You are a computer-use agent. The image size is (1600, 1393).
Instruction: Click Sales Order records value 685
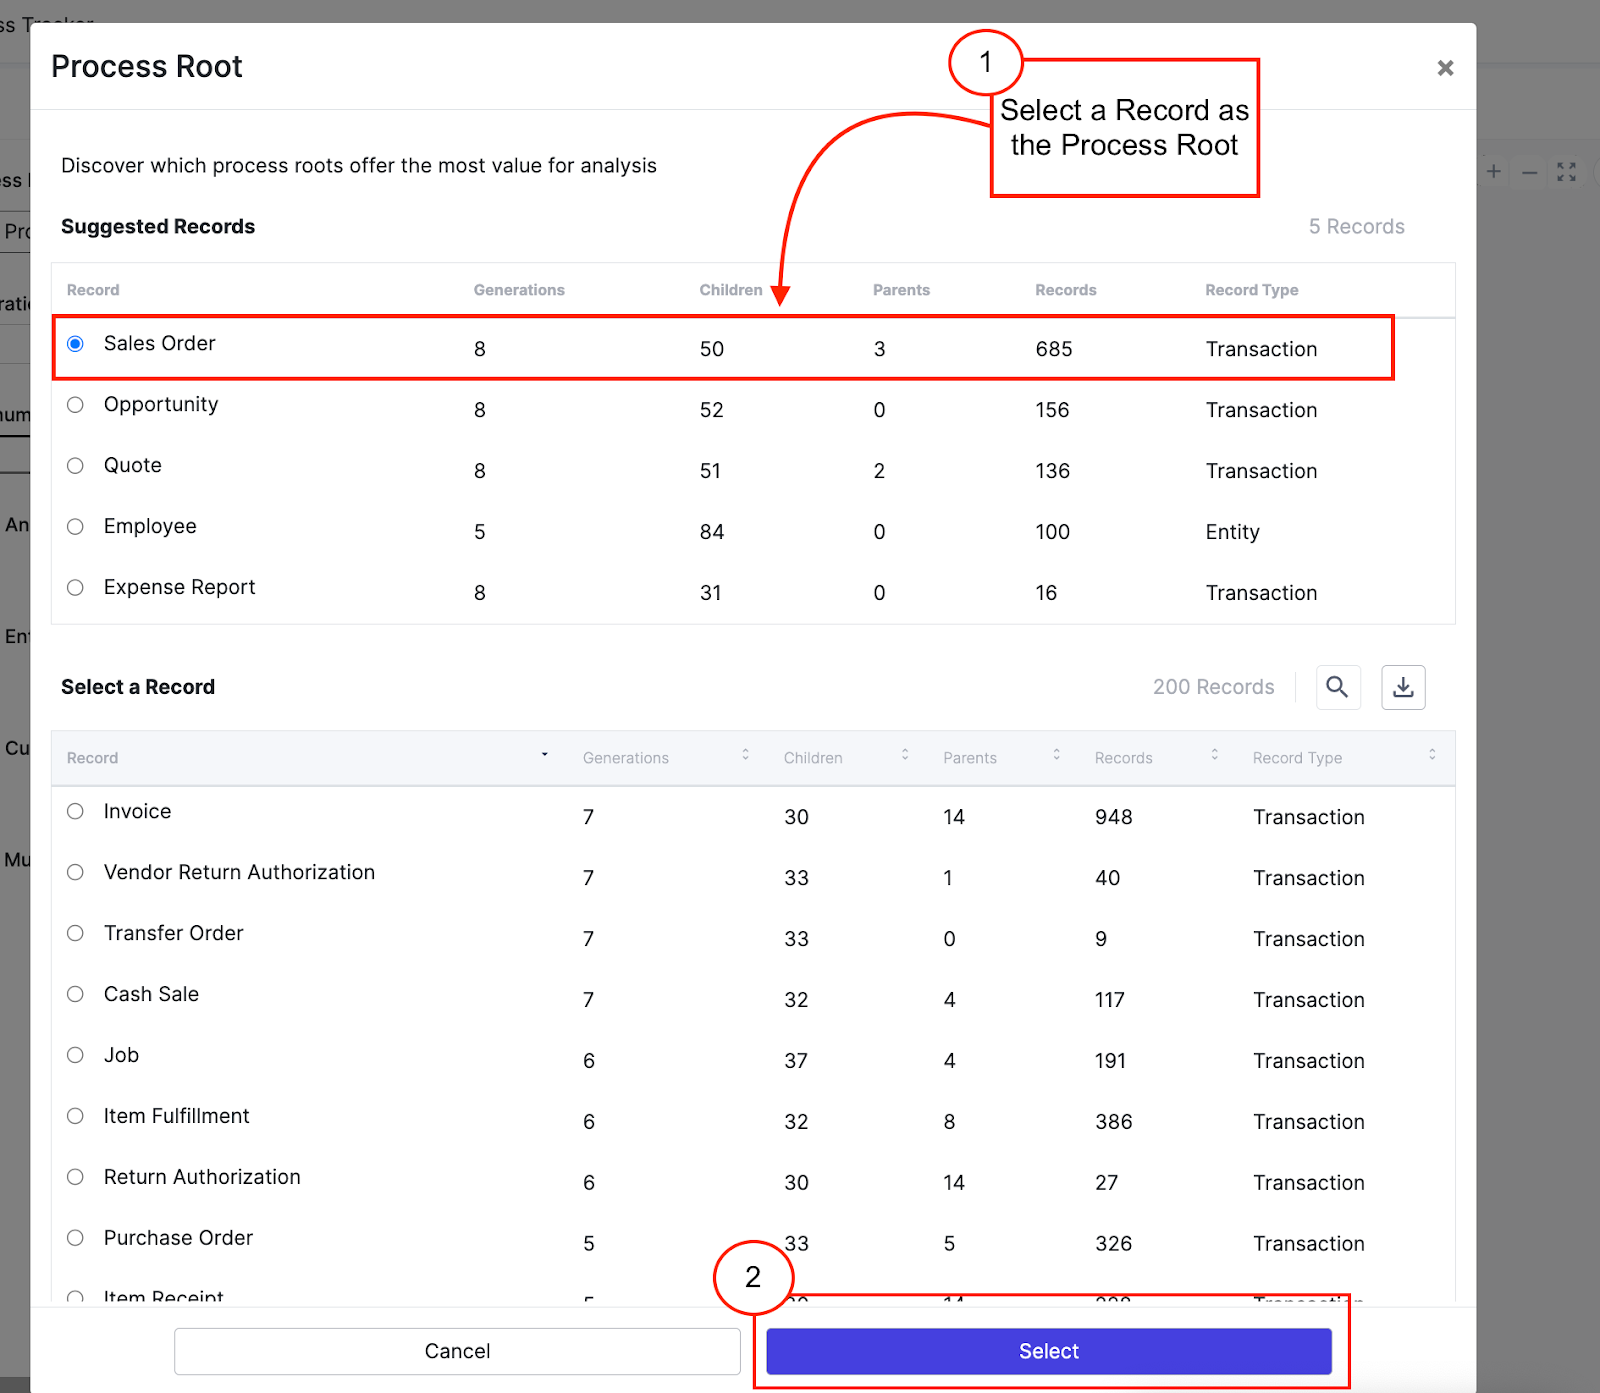pyautogui.click(x=1054, y=349)
